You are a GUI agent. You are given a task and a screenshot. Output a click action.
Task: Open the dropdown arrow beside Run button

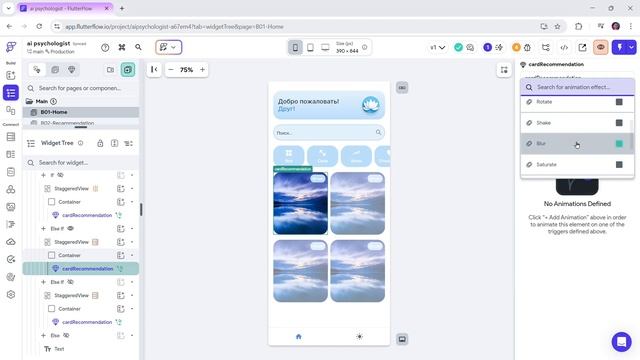pyautogui.click(x=631, y=47)
